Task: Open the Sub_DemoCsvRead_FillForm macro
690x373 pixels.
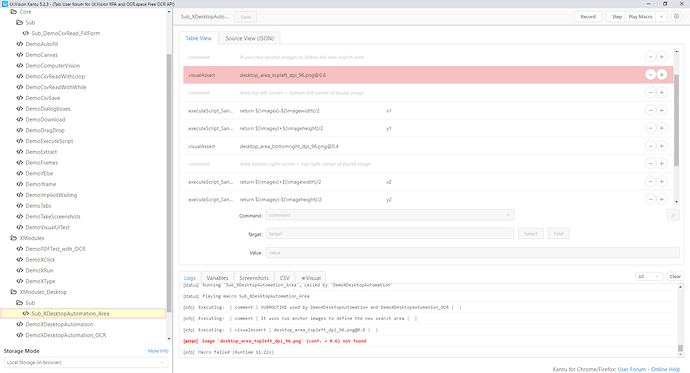Action: [66, 33]
